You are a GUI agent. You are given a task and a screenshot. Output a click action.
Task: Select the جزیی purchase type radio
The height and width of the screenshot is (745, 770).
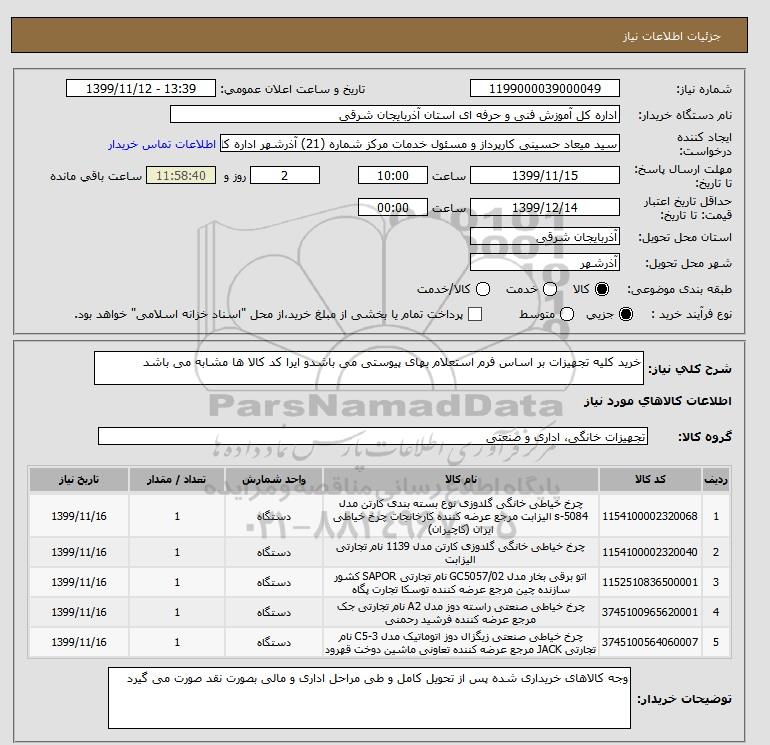click(x=626, y=314)
